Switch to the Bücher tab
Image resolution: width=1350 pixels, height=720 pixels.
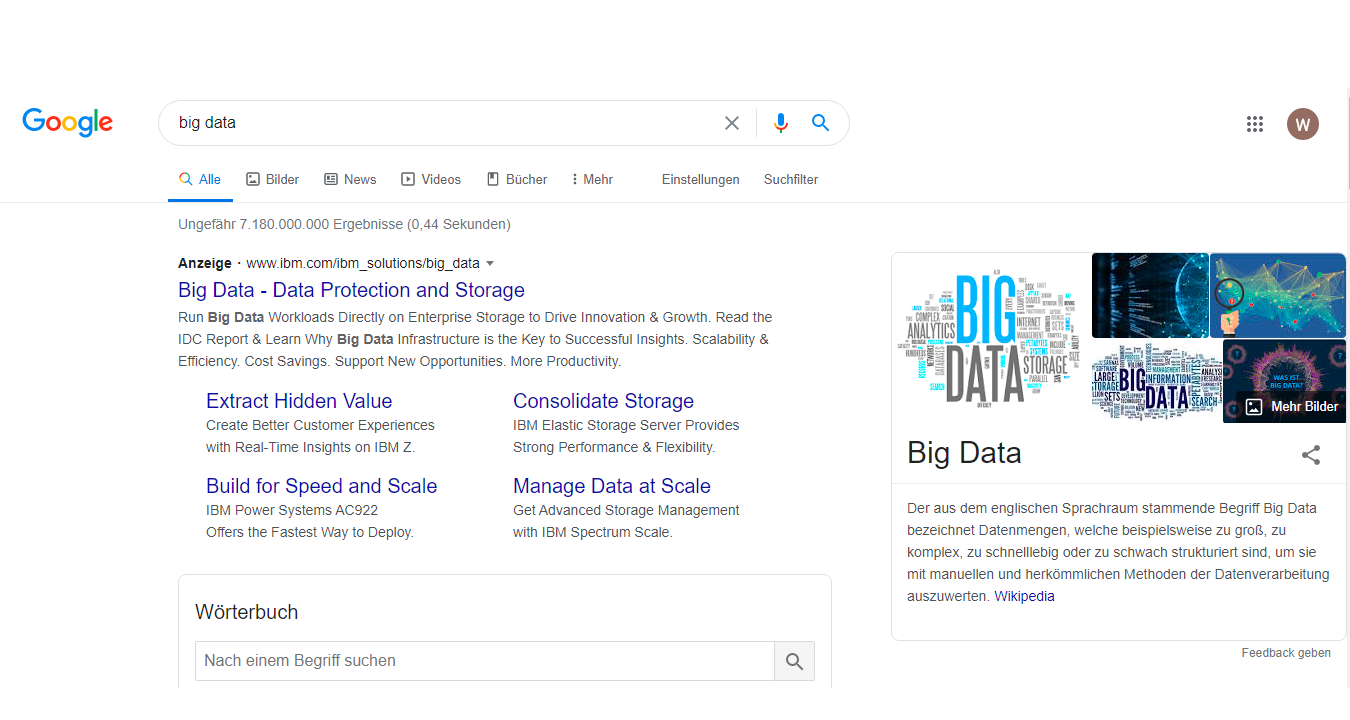coord(517,180)
